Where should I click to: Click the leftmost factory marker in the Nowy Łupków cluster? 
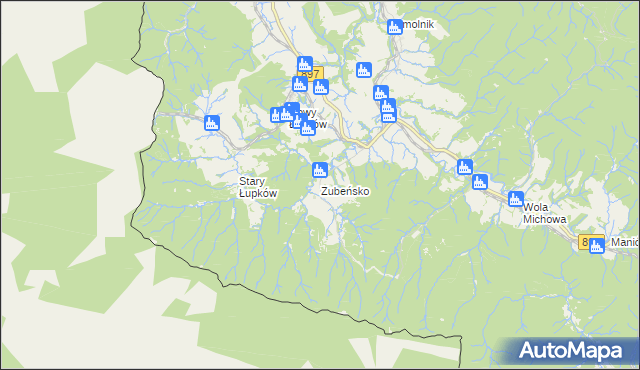point(277,115)
